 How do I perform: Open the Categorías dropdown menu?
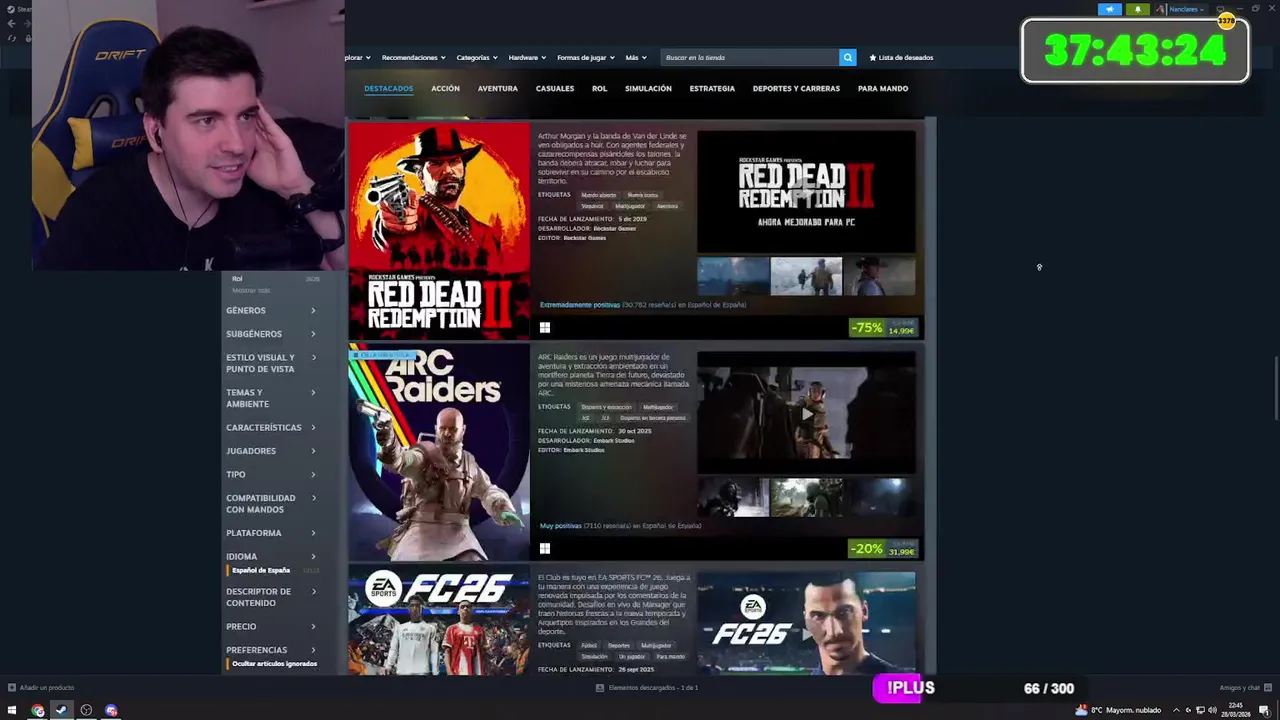click(x=477, y=58)
